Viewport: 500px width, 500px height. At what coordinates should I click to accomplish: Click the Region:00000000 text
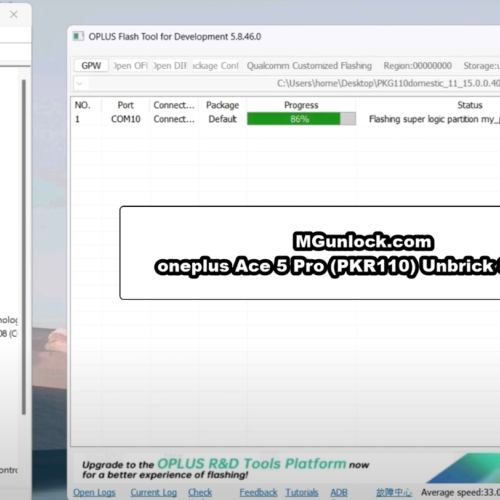pyautogui.click(x=417, y=66)
